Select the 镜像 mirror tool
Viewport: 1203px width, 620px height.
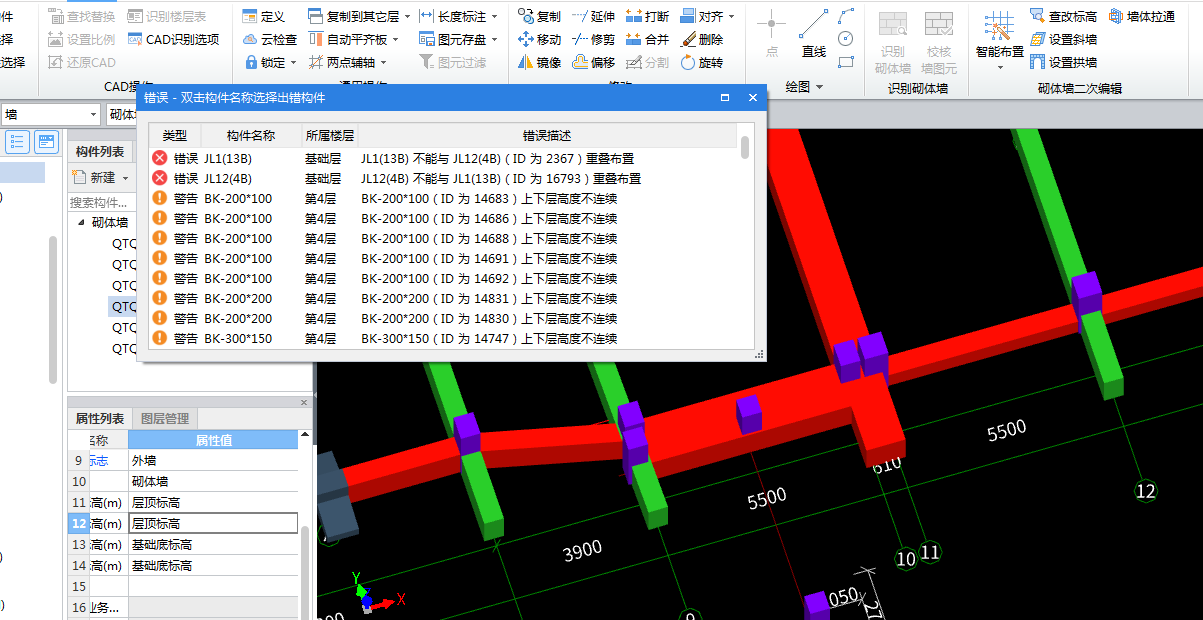539,62
